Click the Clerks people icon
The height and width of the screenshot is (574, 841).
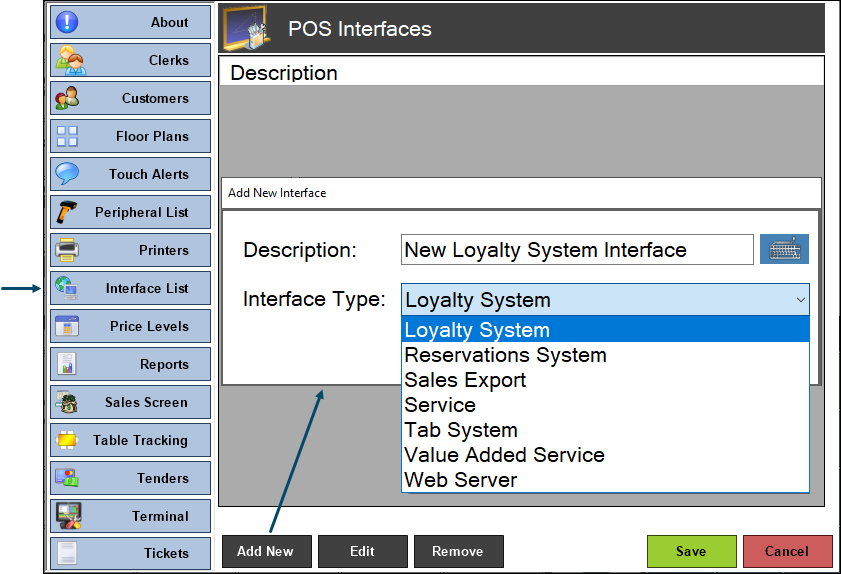click(x=69, y=60)
